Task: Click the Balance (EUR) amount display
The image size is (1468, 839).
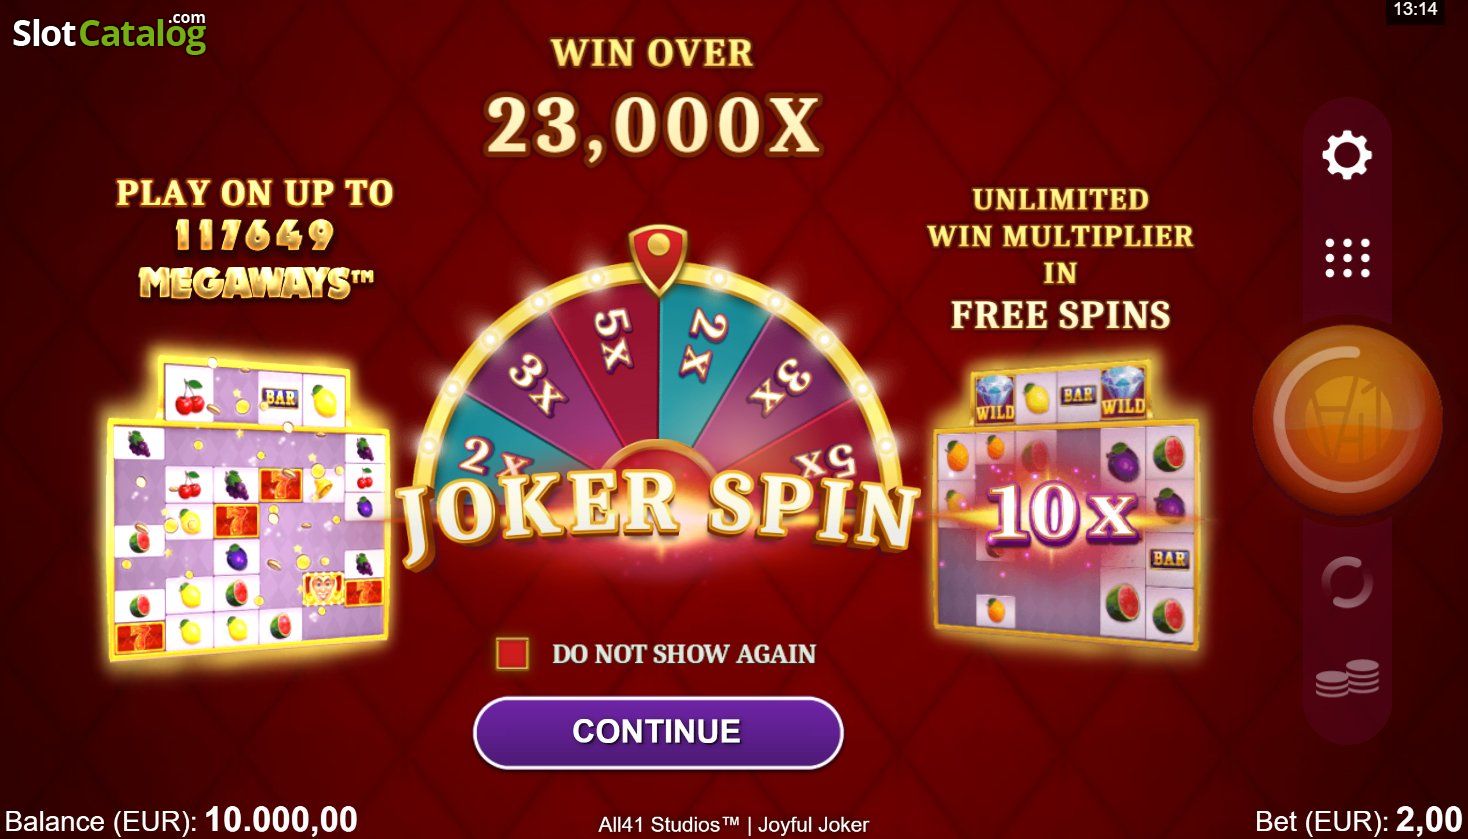Action: (181, 821)
